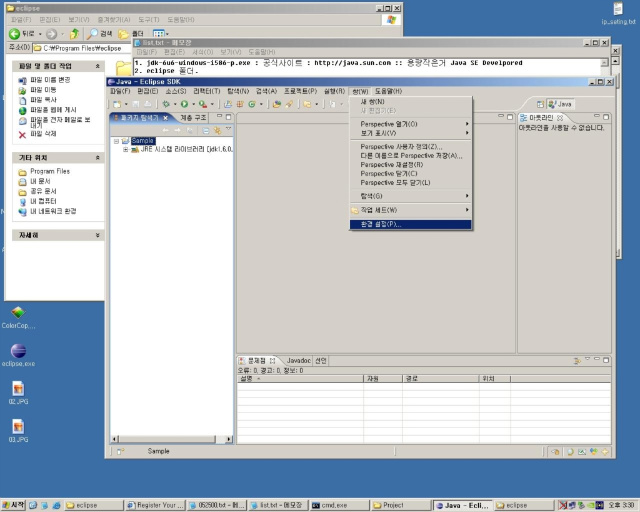Open the Package Explorer view menu triangle
Screen dimensions: 640x512
pyautogui.click(x=229, y=129)
